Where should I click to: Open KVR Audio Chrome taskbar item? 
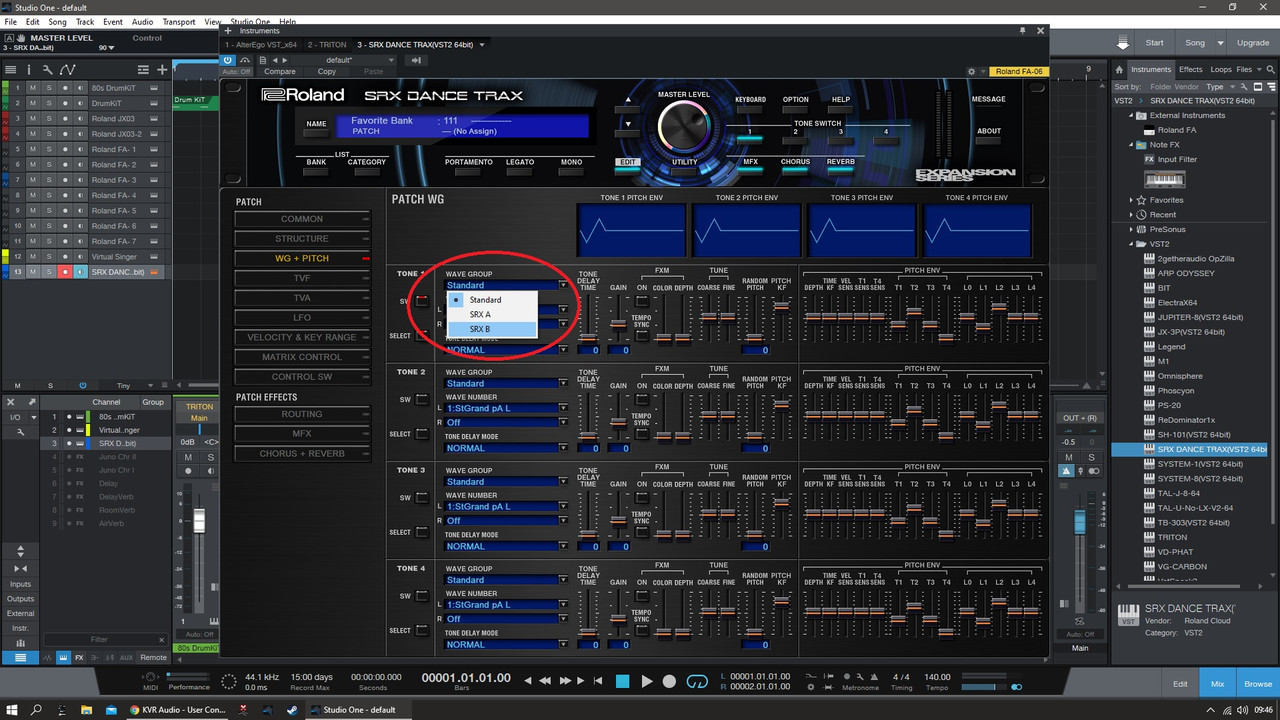(x=179, y=710)
